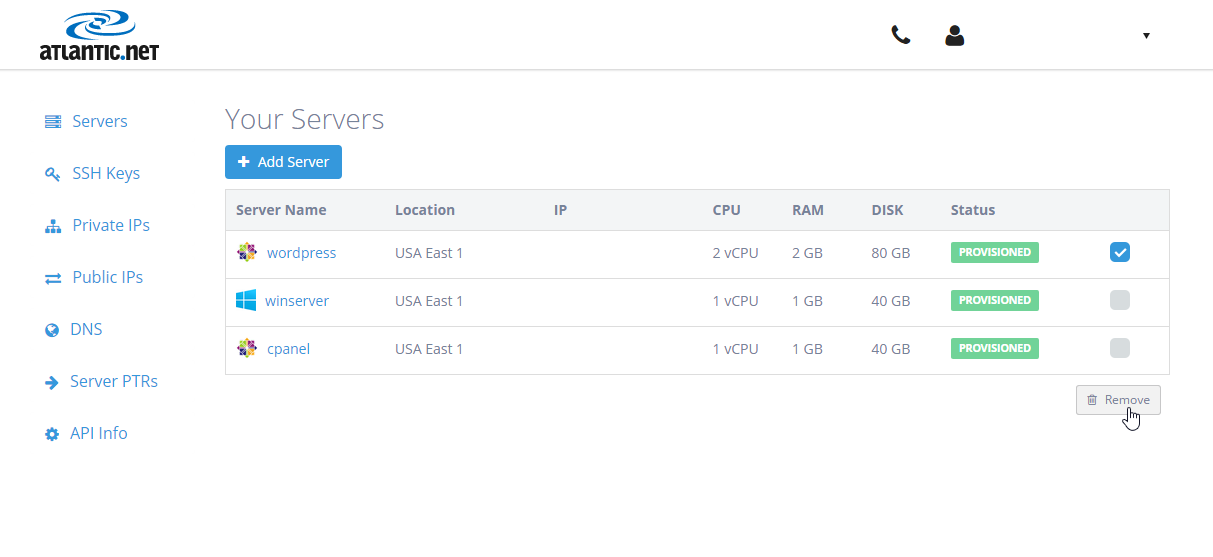Go to SSH Keys page

tap(106, 173)
